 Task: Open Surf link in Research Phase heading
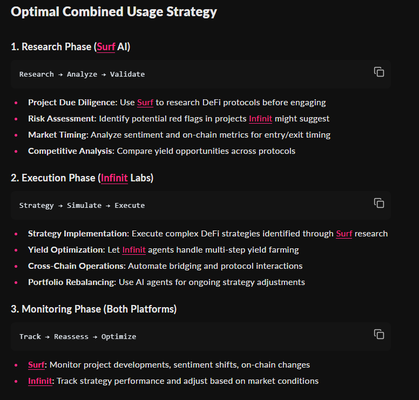click(106, 47)
